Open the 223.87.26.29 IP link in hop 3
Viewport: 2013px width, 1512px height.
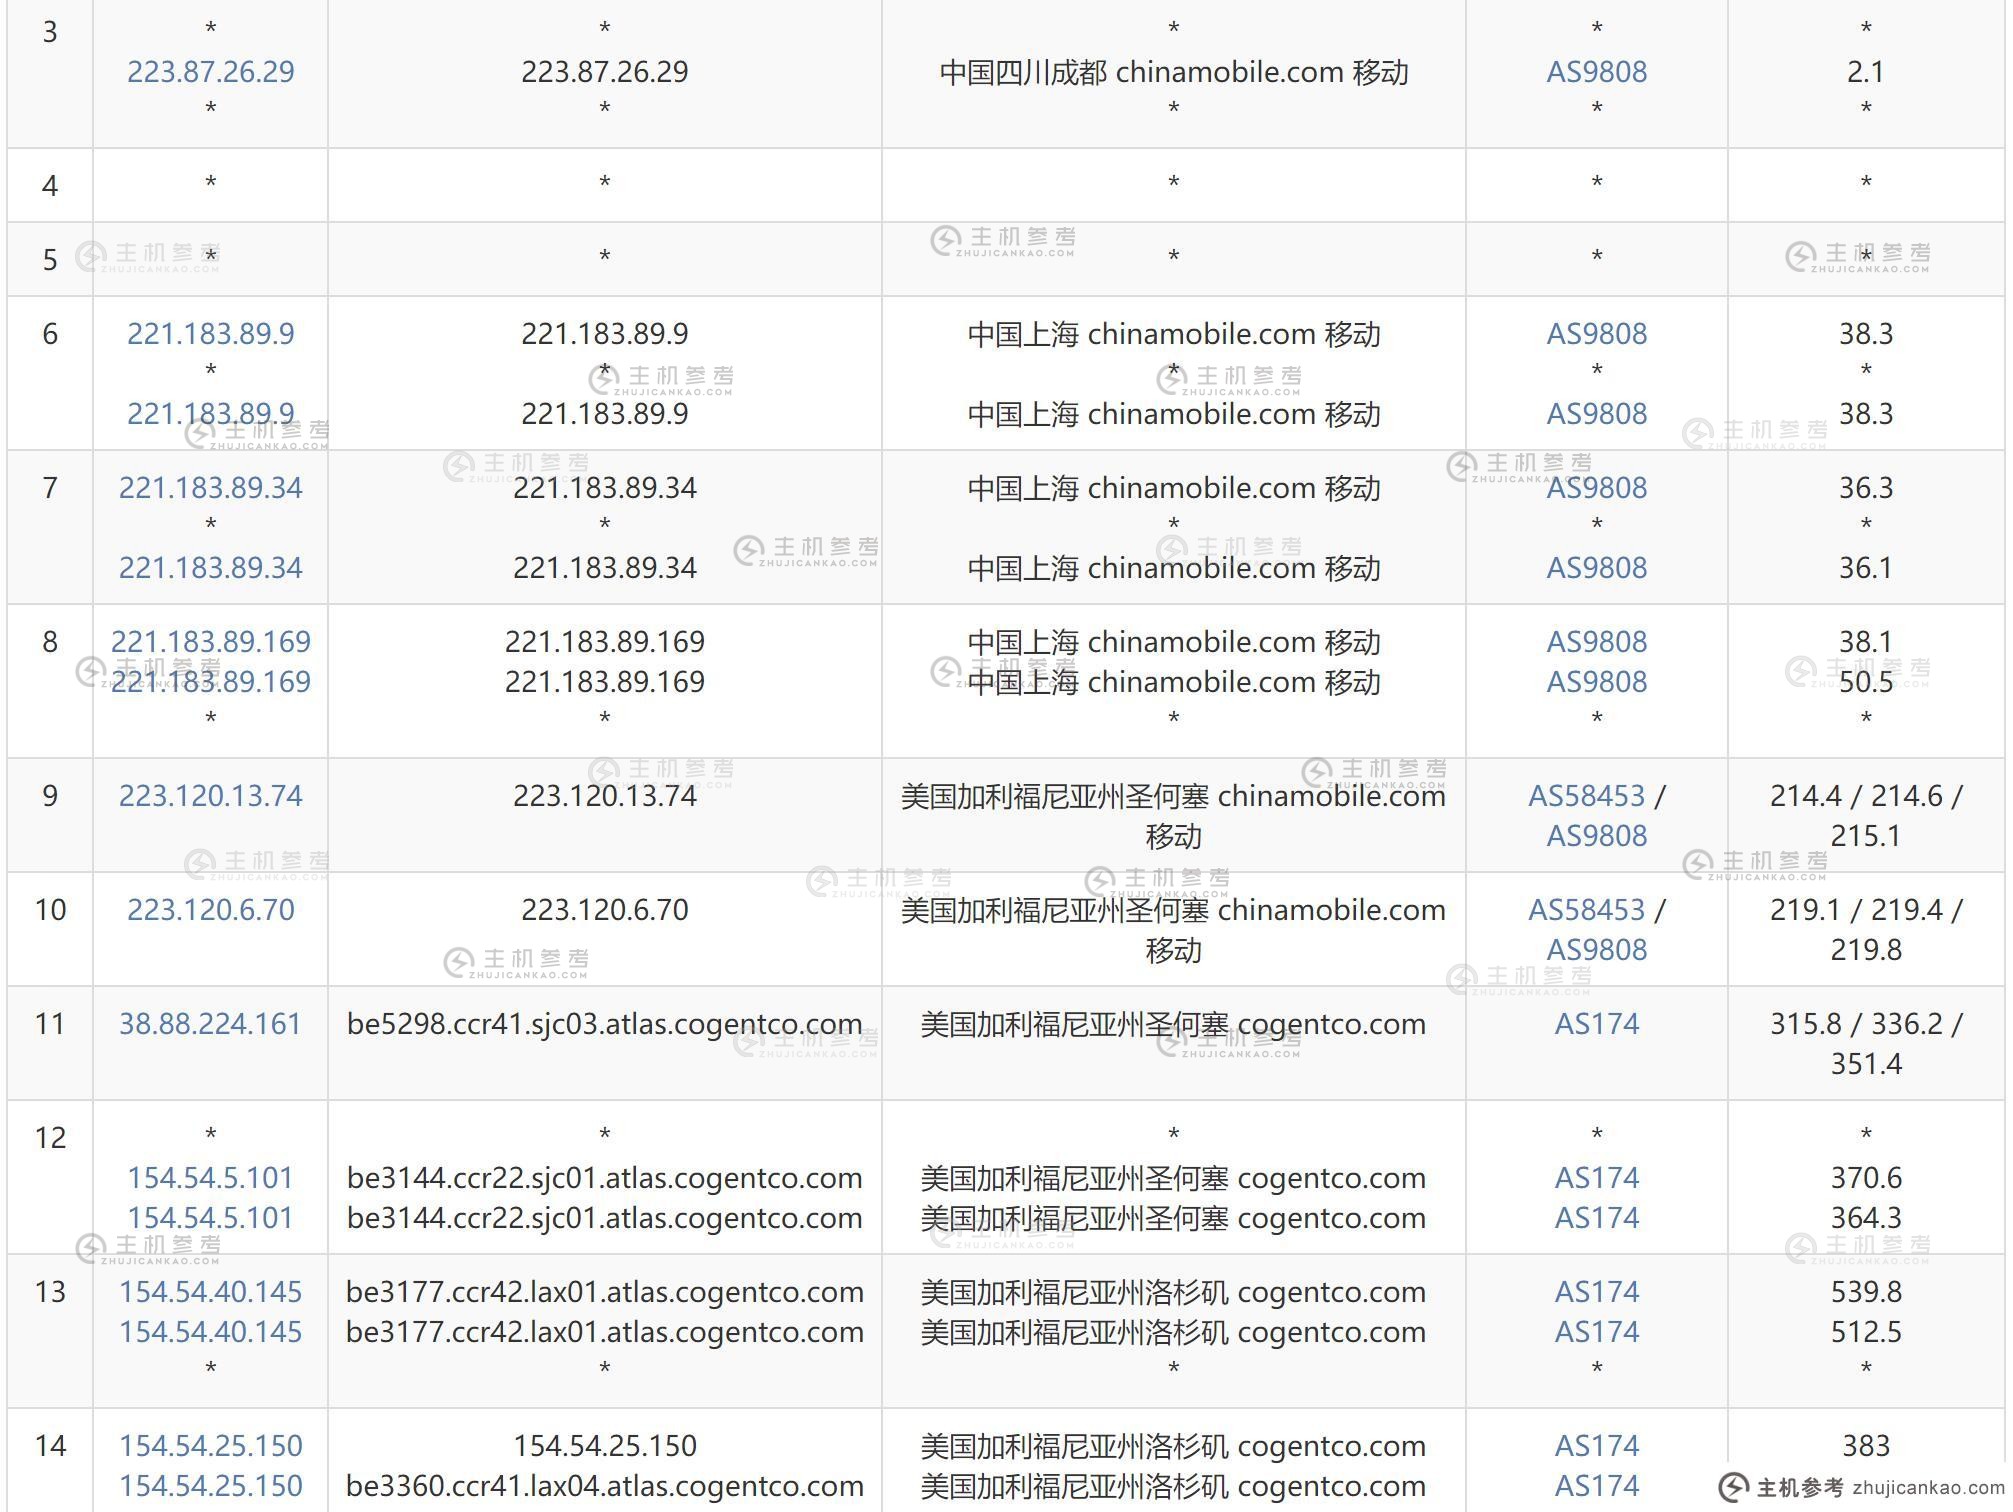pyautogui.click(x=210, y=72)
